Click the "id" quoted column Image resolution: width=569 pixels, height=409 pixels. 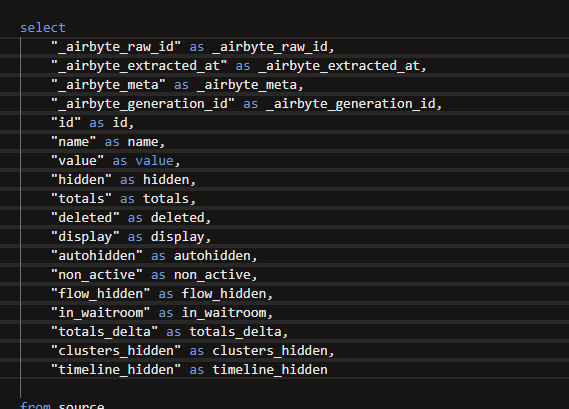(x=66, y=123)
